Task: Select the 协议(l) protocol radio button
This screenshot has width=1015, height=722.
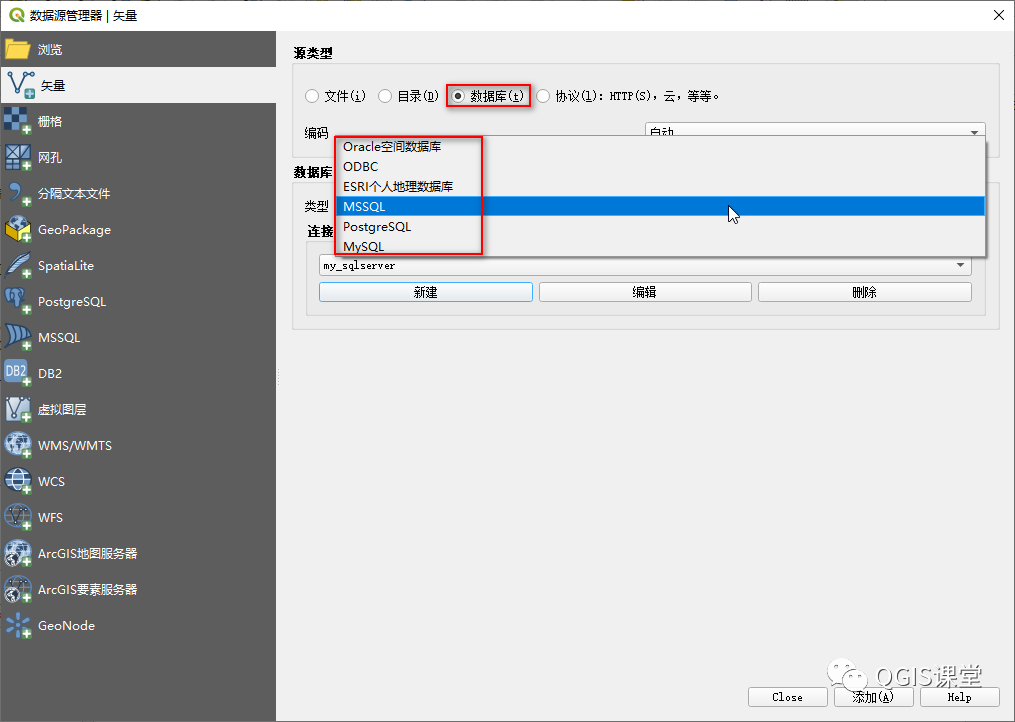Action: tap(543, 96)
